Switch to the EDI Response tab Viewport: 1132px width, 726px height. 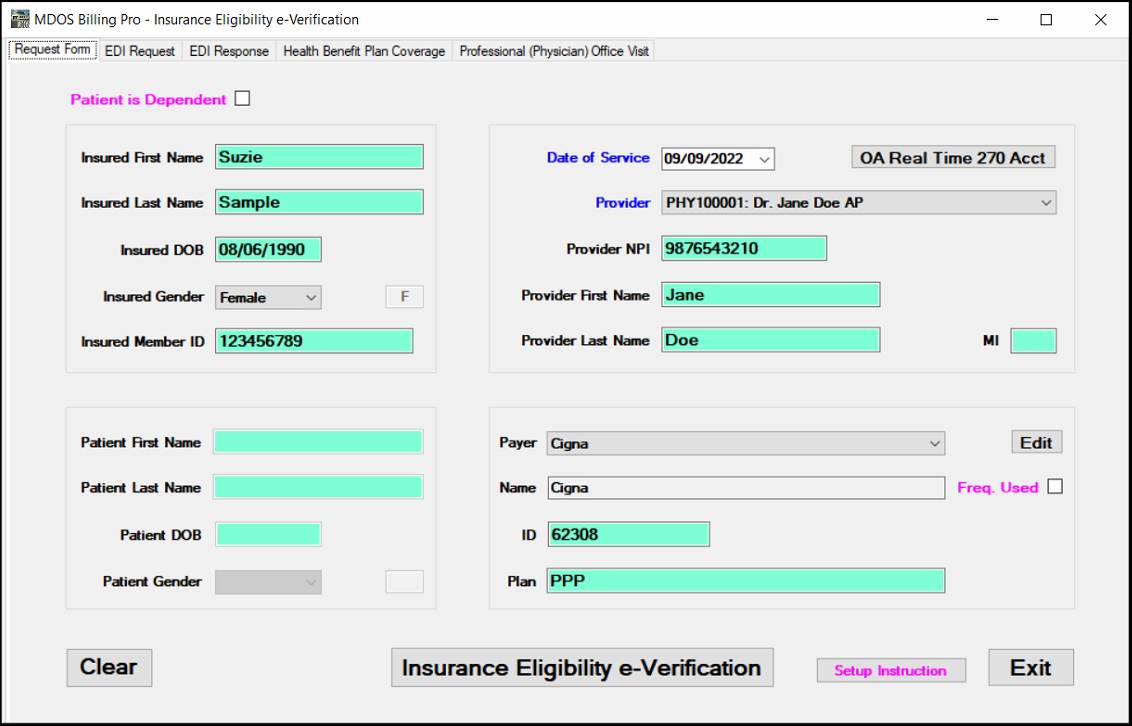[228, 50]
